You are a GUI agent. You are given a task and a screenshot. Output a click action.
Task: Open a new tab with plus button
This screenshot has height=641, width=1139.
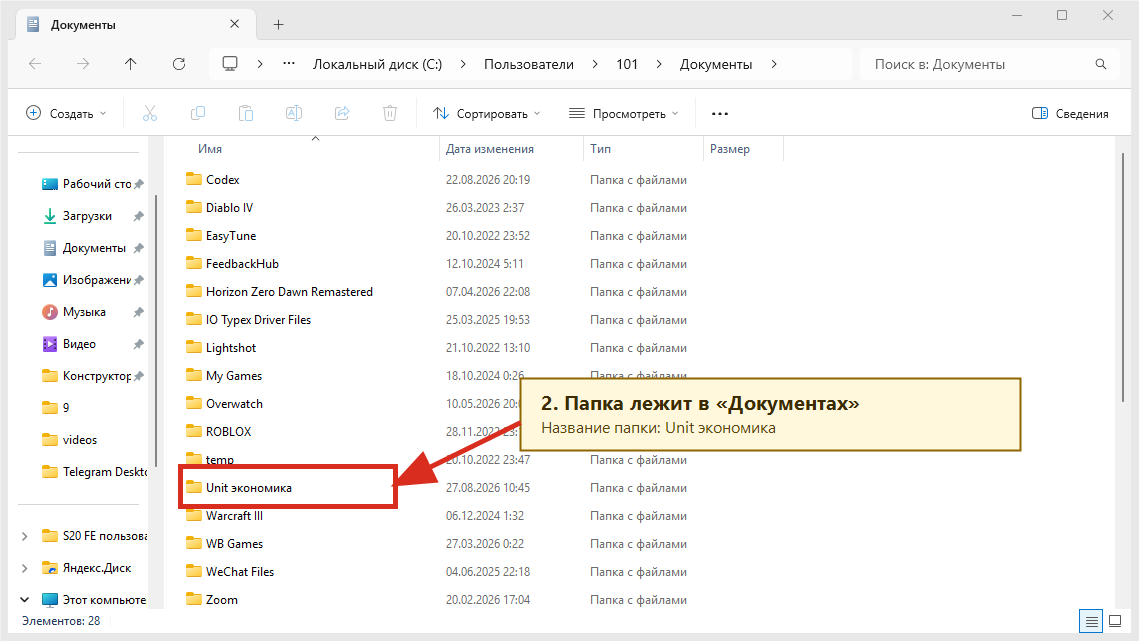click(x=278, y=25)
